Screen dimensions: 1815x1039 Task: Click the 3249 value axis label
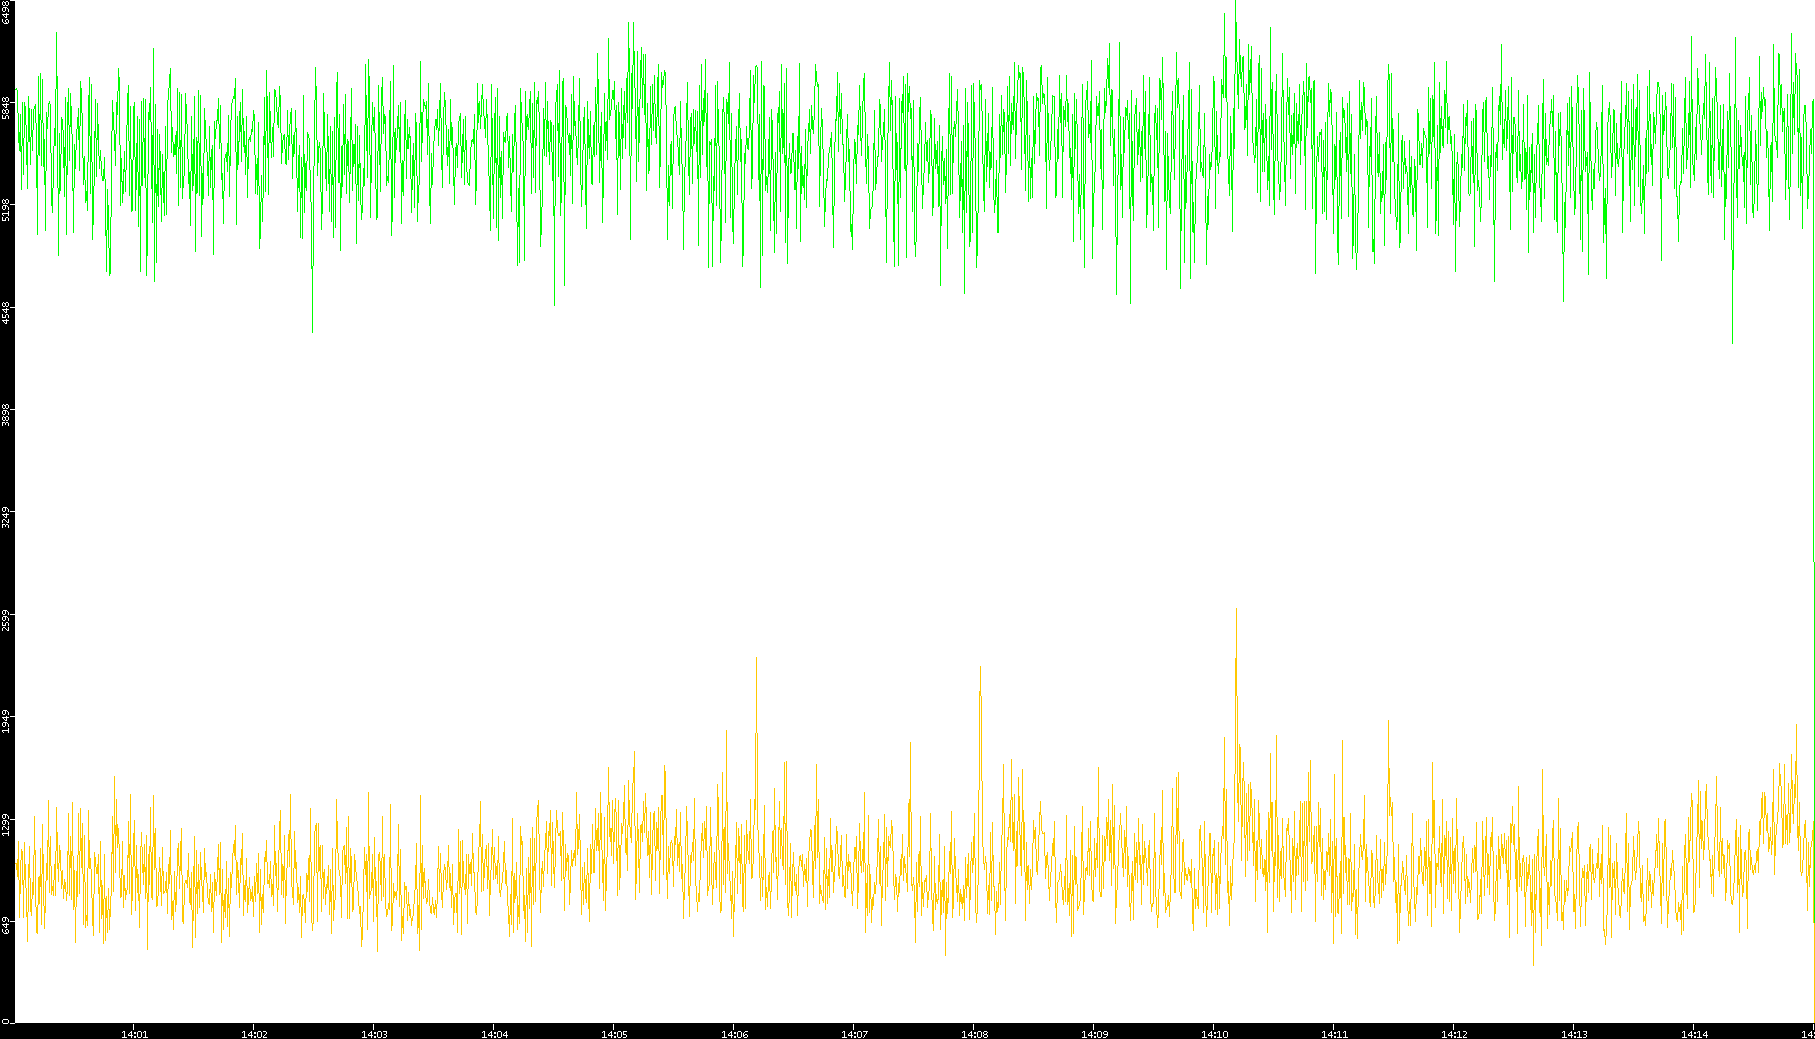(x=6, y=518)
